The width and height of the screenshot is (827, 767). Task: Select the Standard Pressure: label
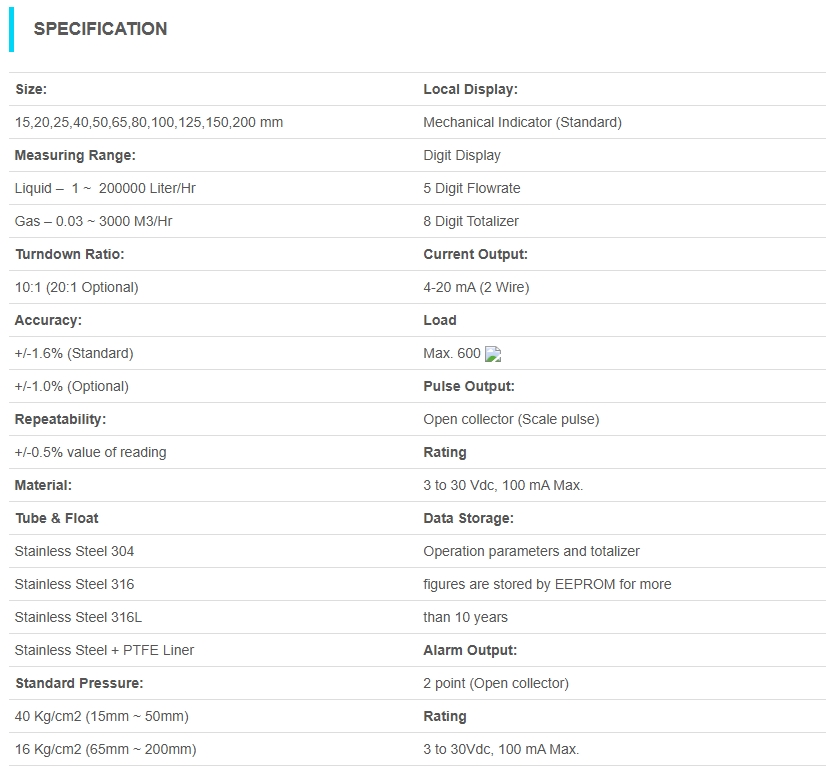(79, 684)
